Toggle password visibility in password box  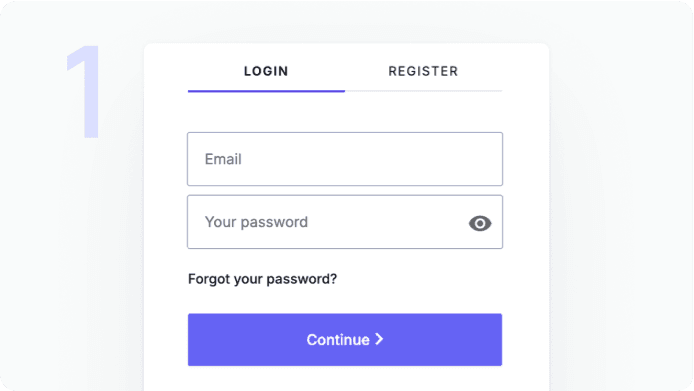480,223
